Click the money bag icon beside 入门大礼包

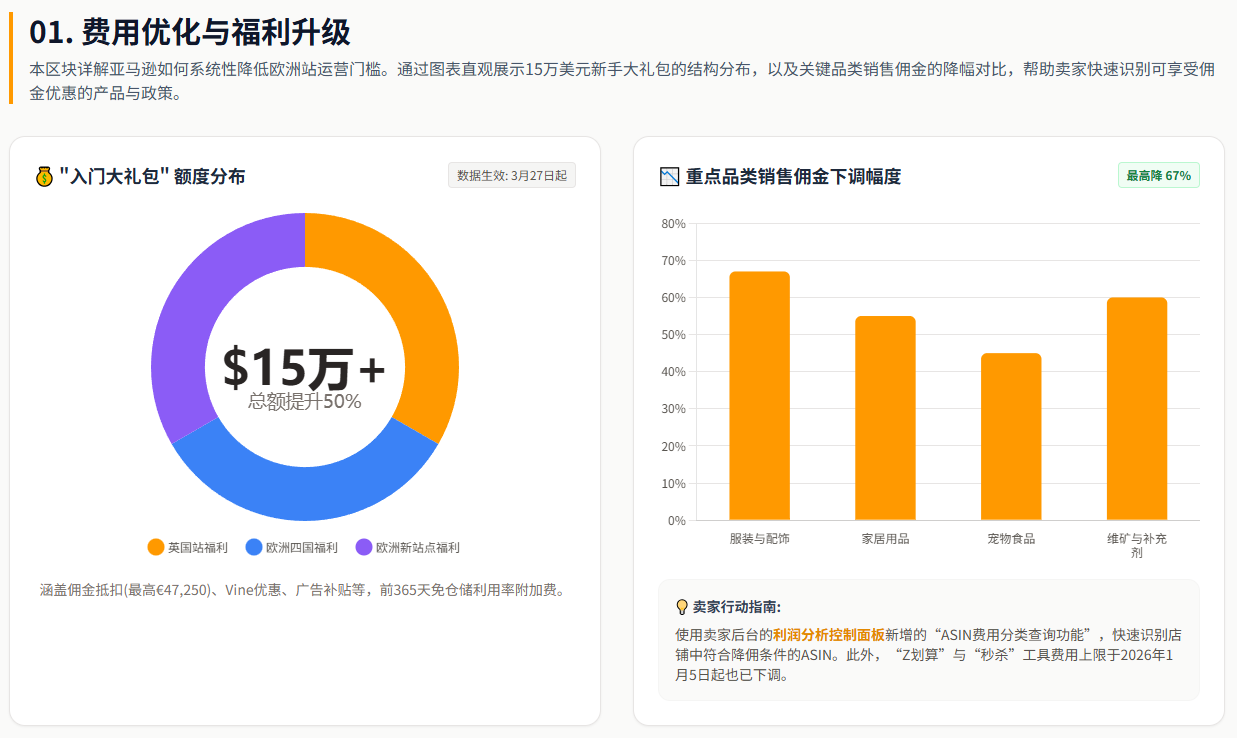pos(44,177)
